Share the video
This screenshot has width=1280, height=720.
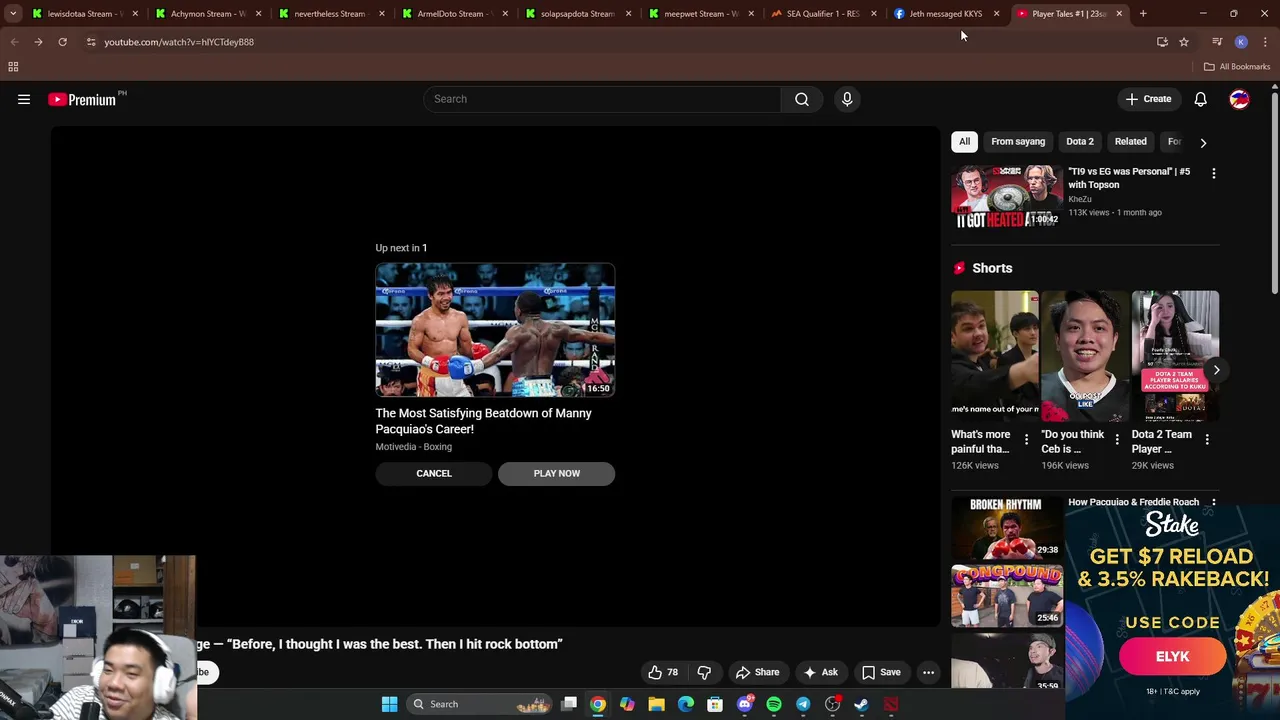pyautogui.click(x=757, y=672)
